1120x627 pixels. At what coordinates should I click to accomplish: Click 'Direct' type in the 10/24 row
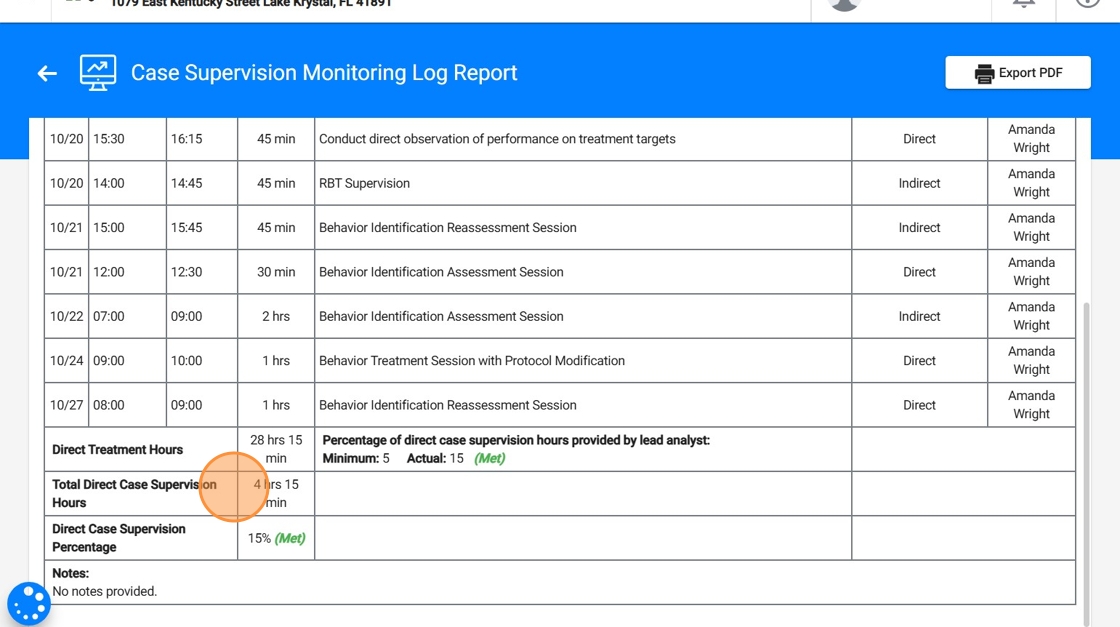point(919,361)
